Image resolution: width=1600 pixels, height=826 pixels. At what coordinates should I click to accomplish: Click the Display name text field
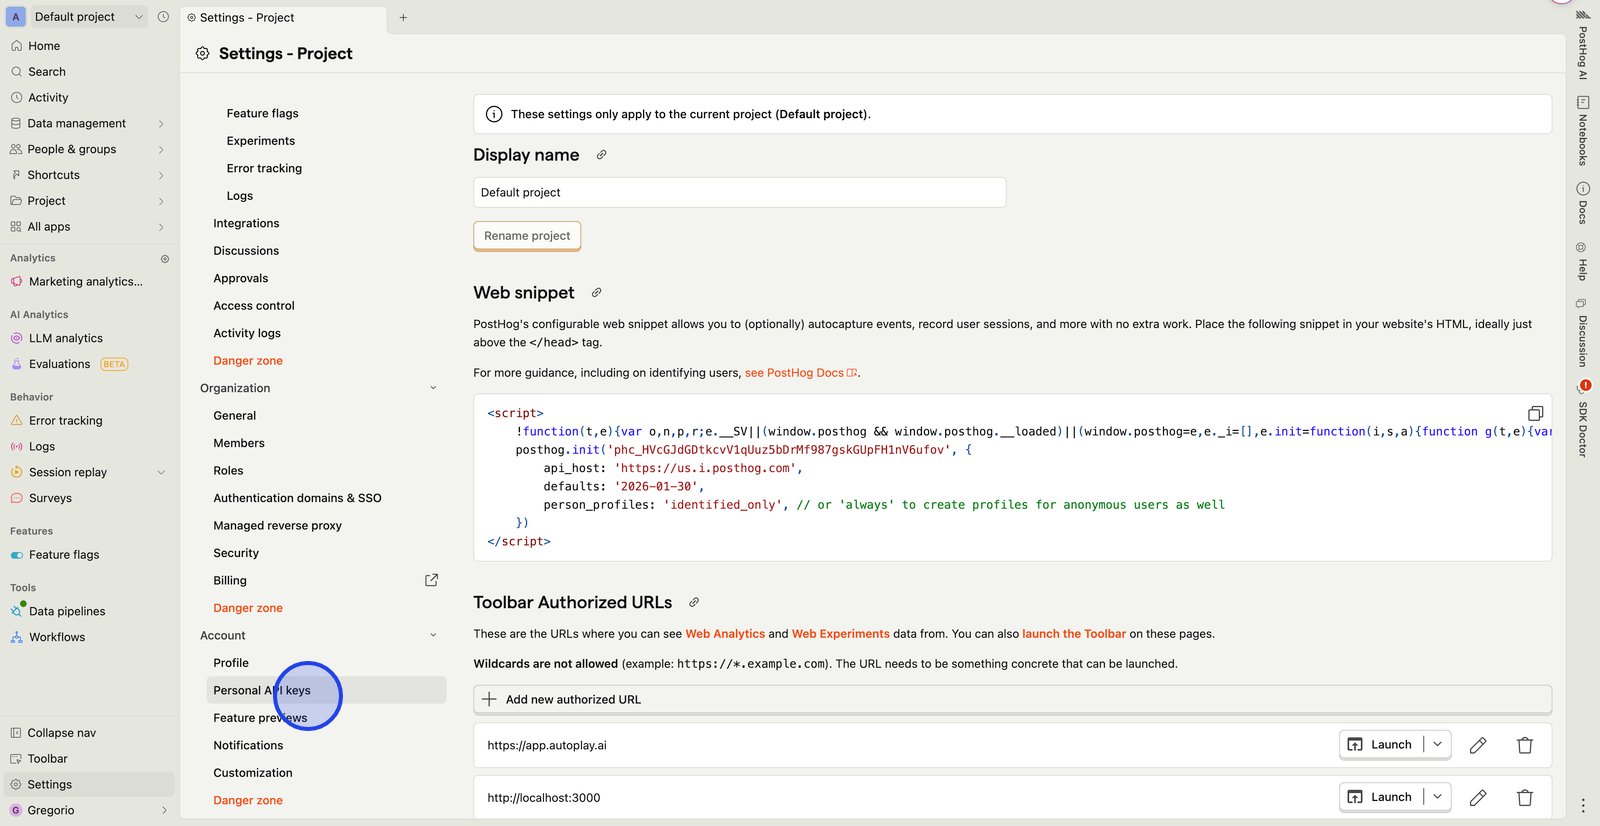[739, 193]
